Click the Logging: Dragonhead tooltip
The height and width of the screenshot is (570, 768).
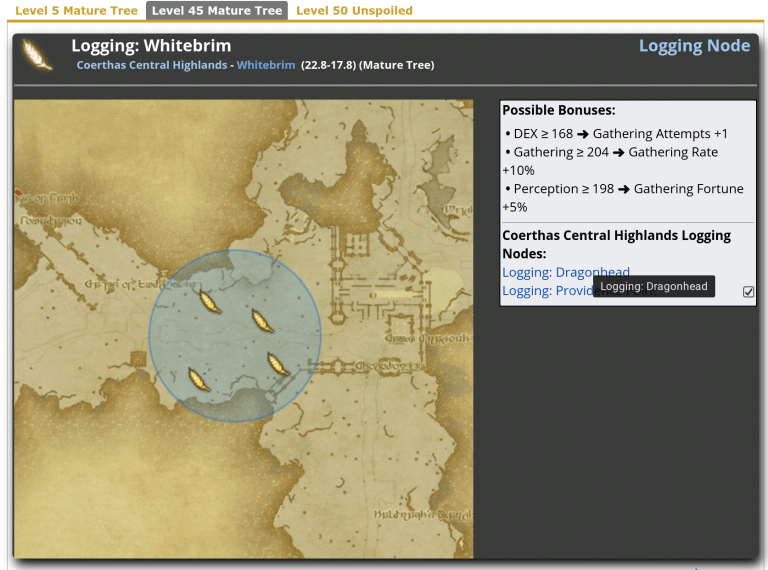pos(654,286)
